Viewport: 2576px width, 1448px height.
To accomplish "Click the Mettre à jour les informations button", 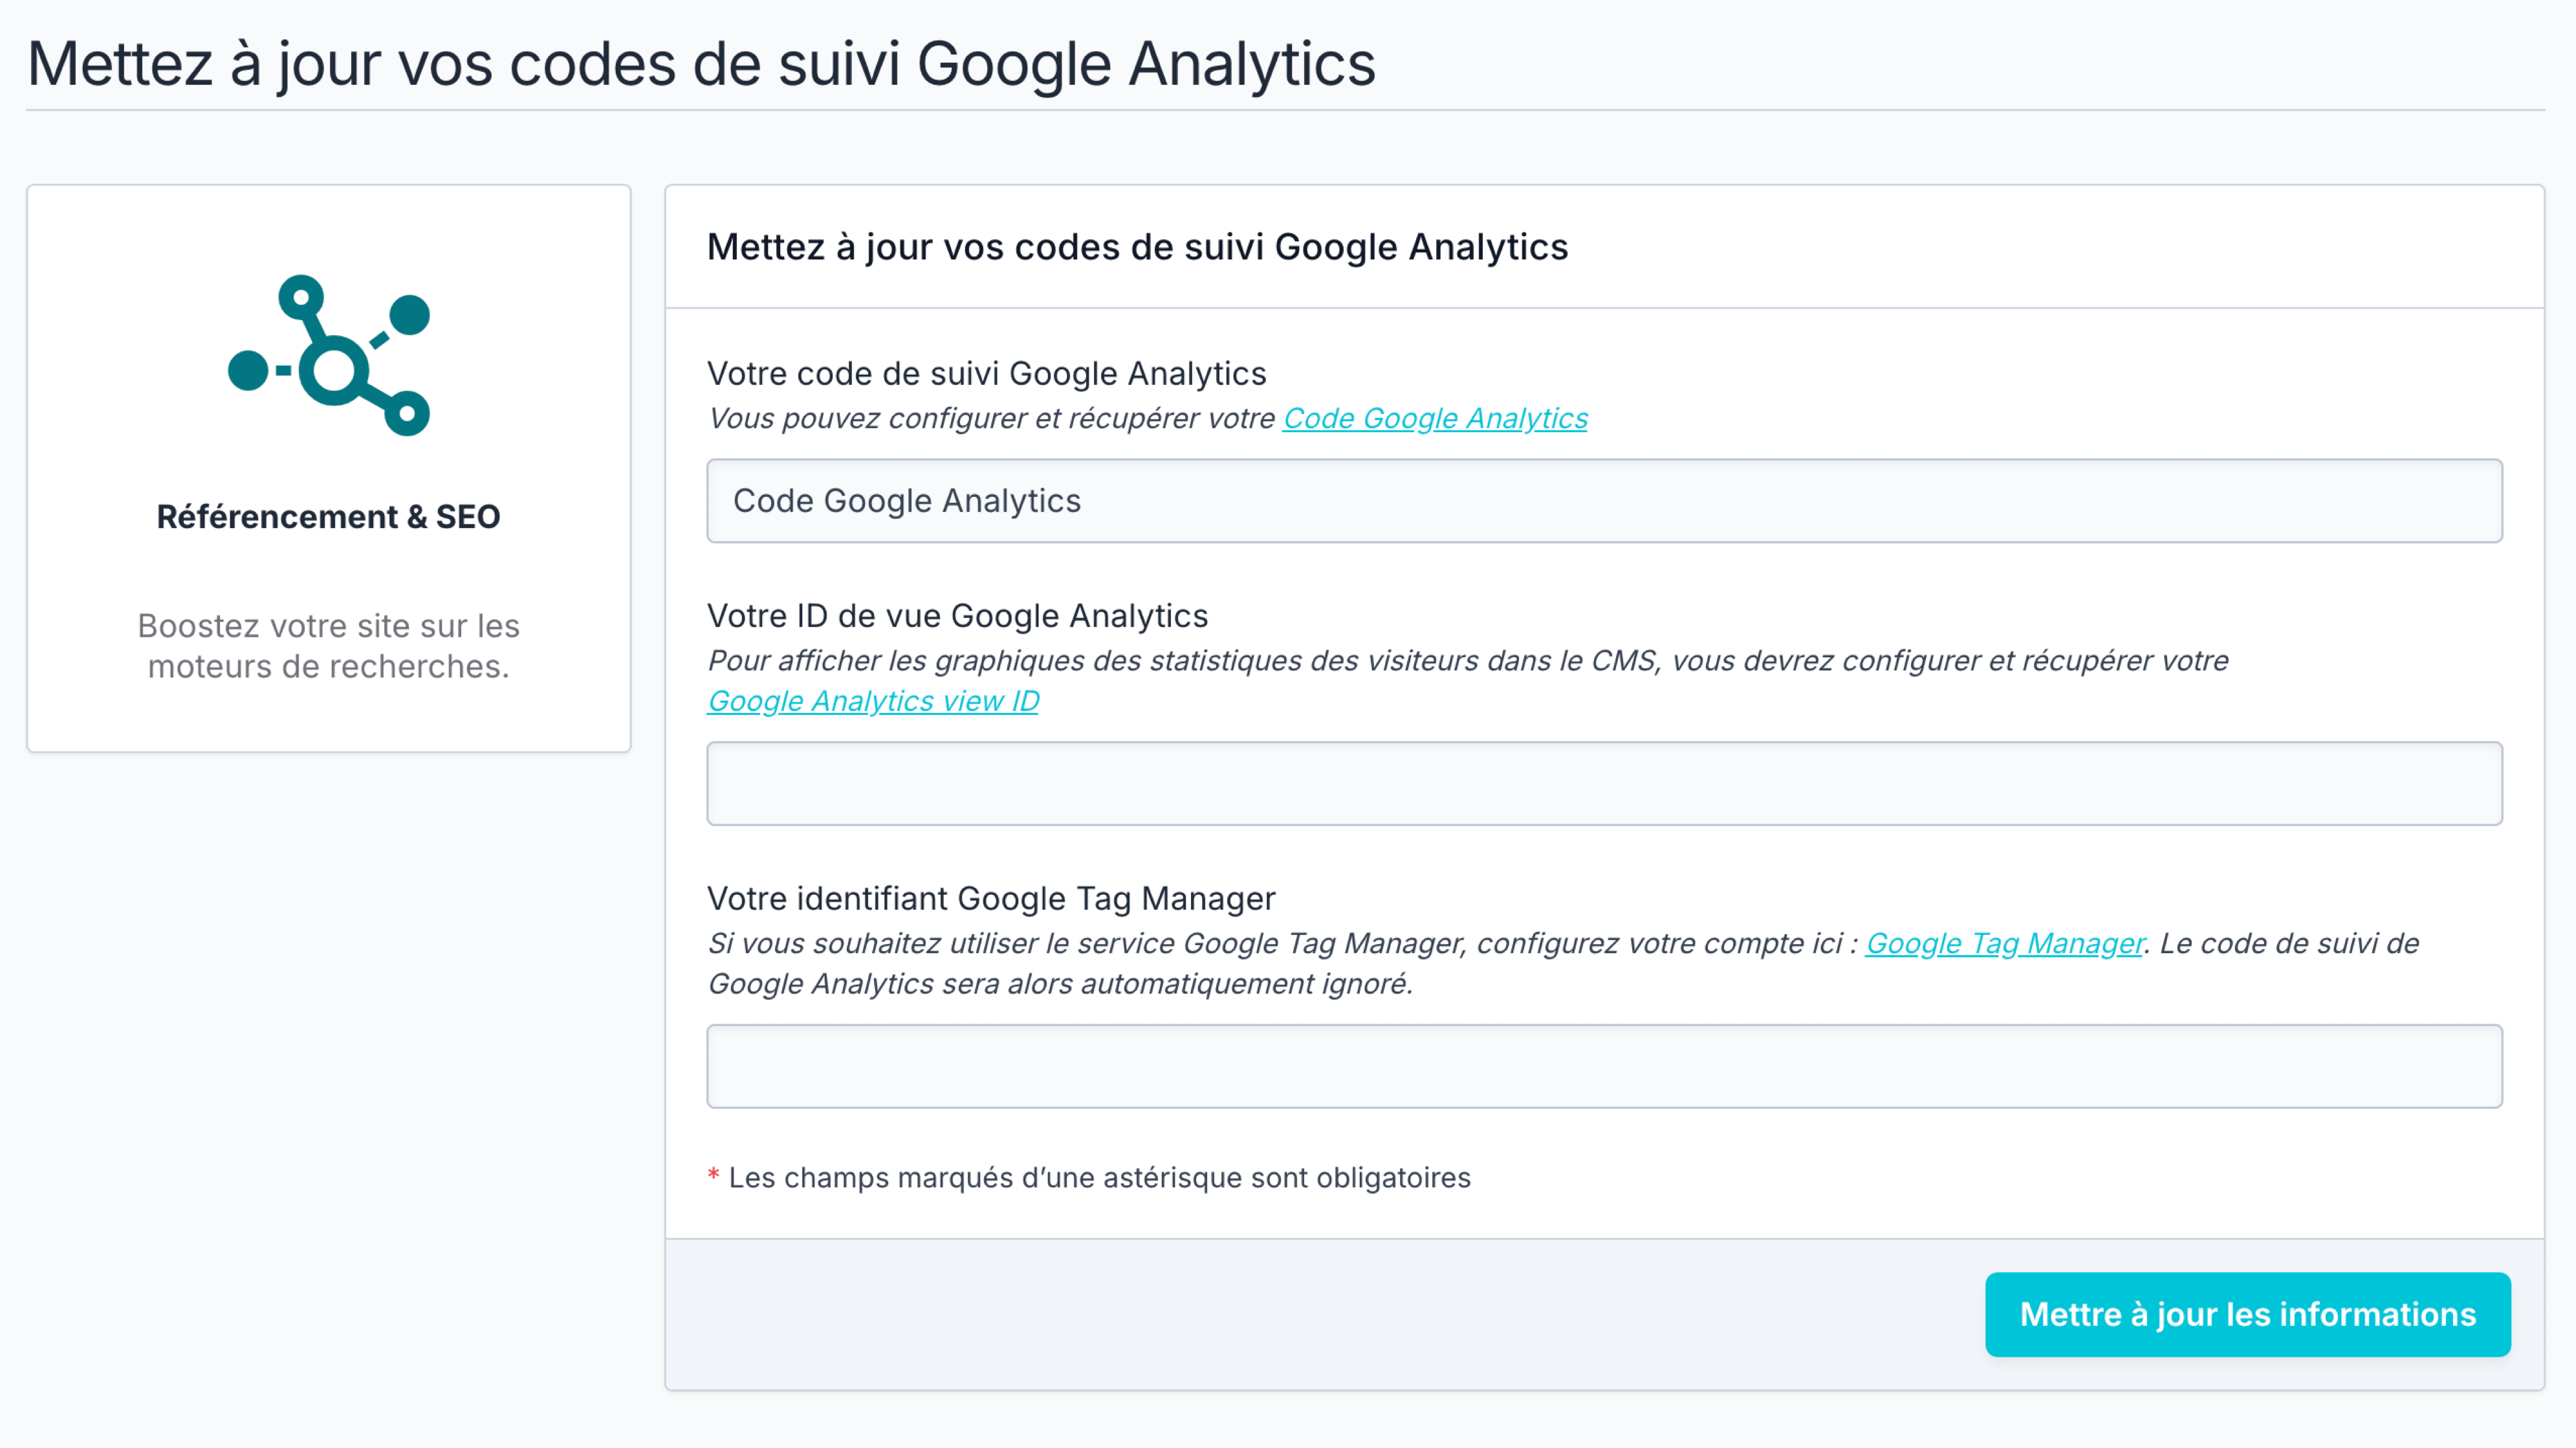I will 2246,1315.
